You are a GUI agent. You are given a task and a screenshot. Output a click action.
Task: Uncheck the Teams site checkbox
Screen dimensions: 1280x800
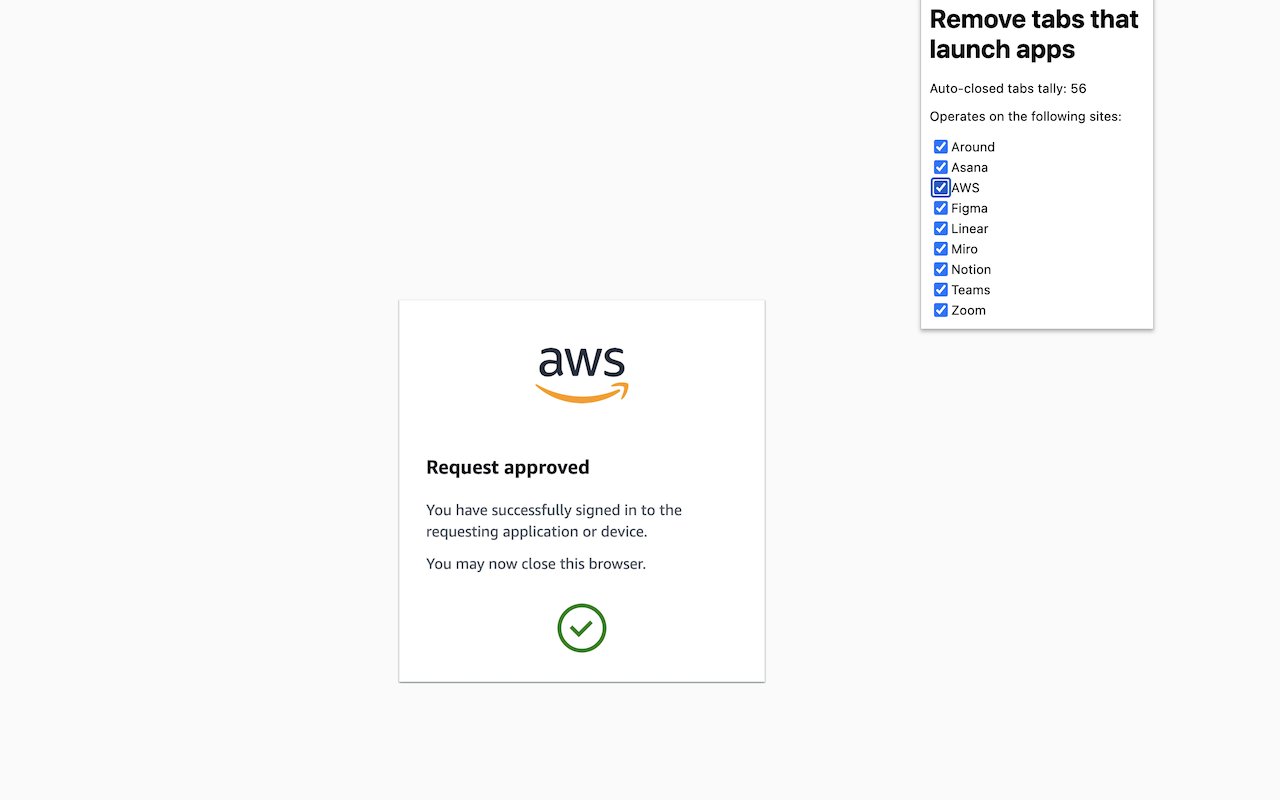click(941, 290)
